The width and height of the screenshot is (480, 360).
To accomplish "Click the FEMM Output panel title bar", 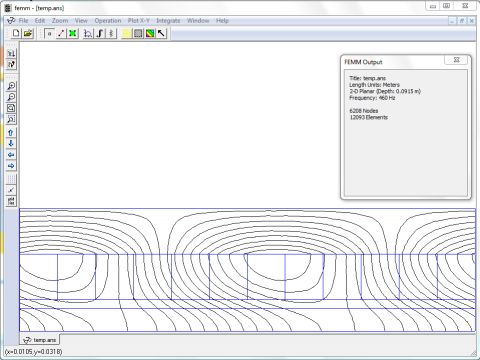I will [x=393, y=62].
